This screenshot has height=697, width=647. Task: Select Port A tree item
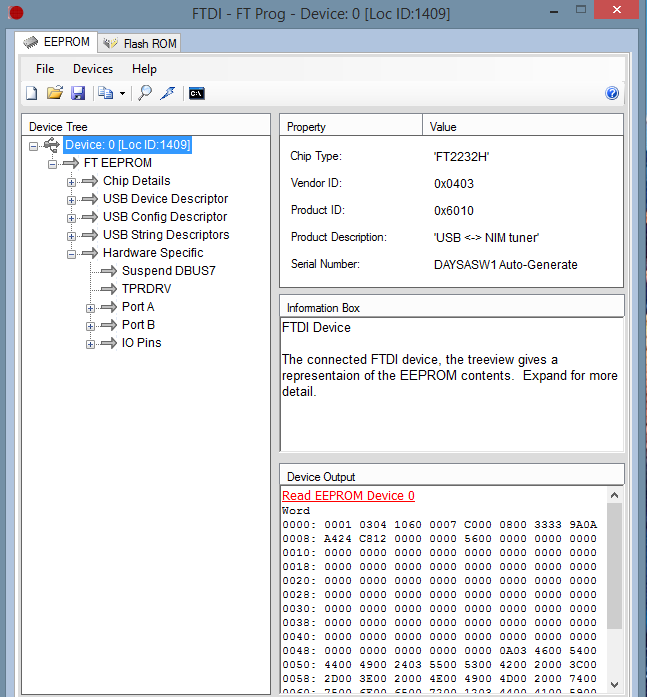(x=138, y=307)
